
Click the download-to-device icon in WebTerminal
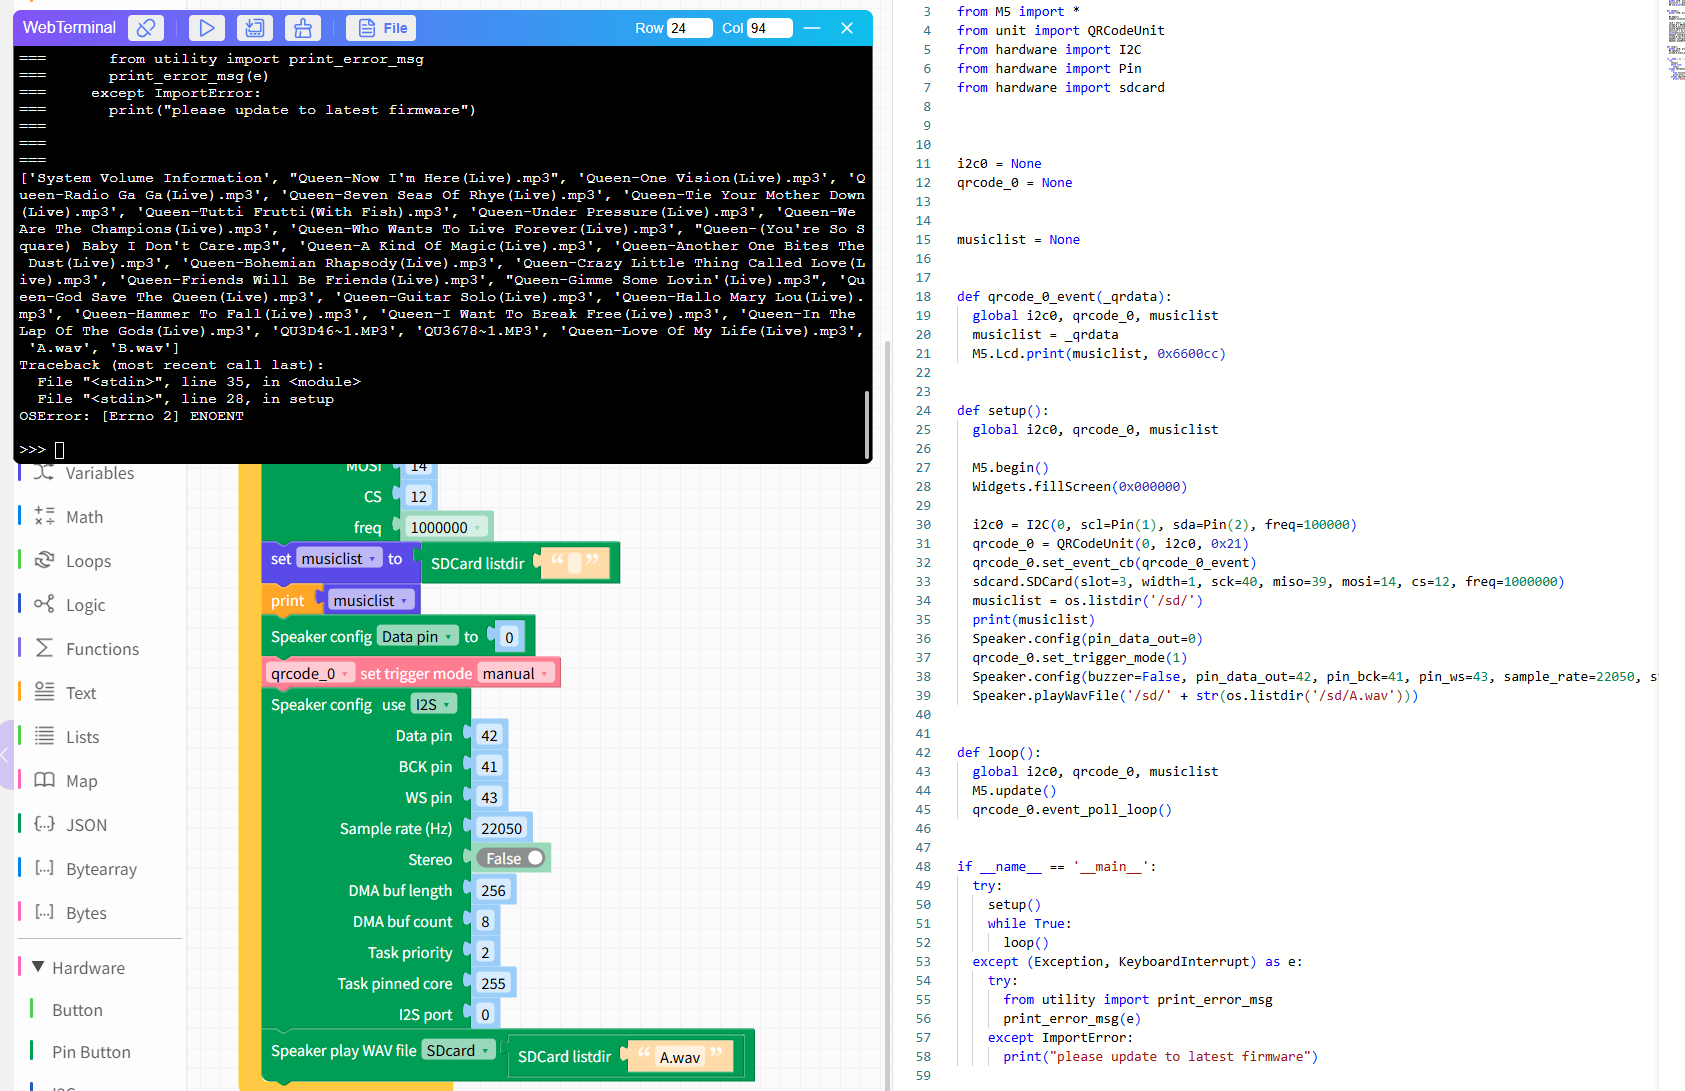coord(255,28)
